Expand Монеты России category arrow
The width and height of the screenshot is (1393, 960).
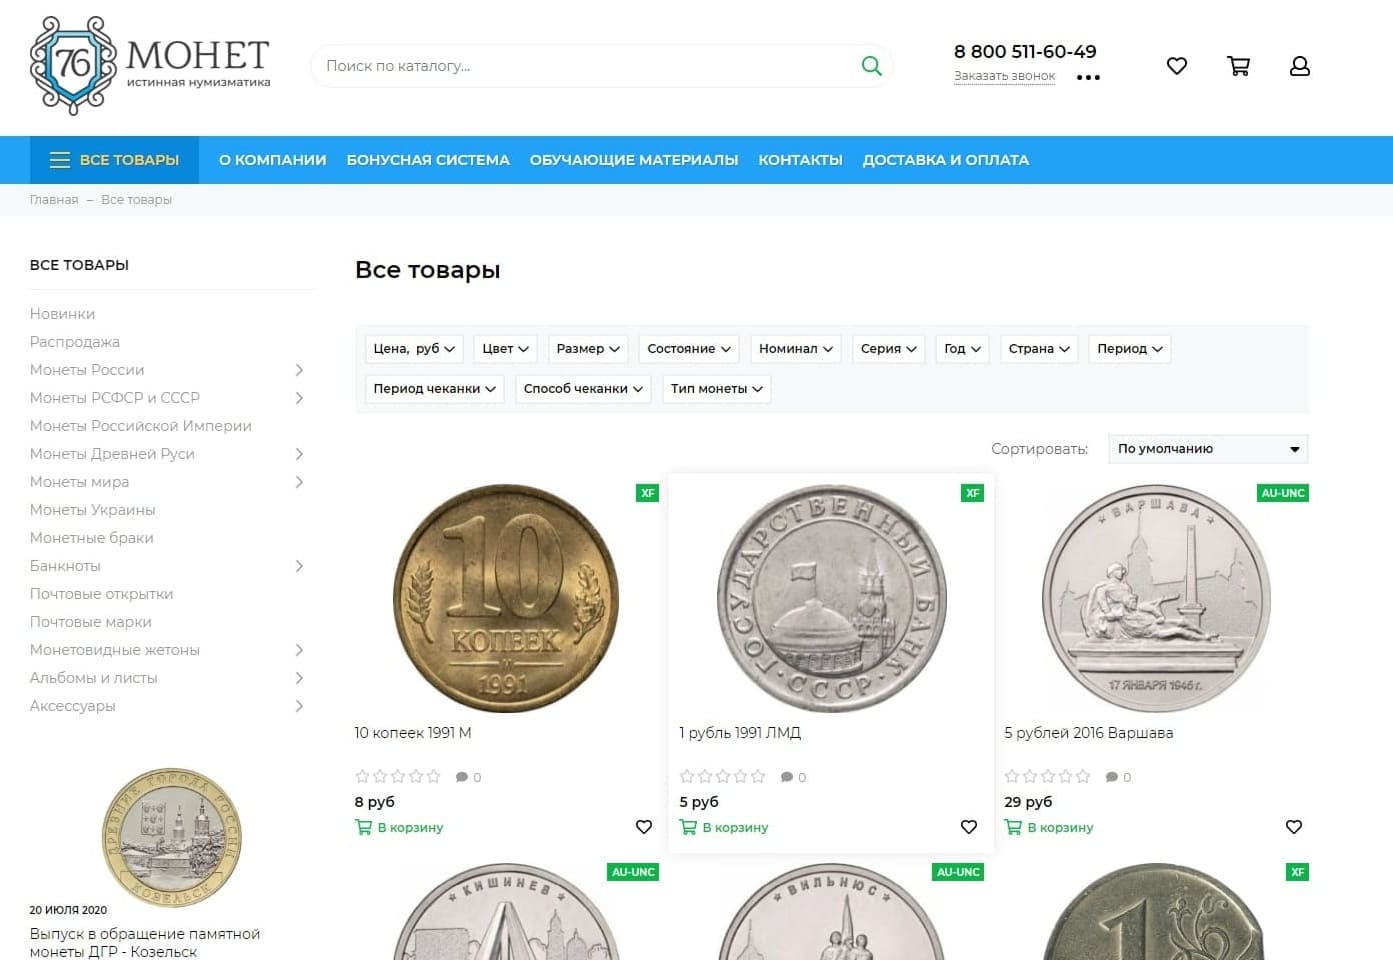click(x=299, y=370)
